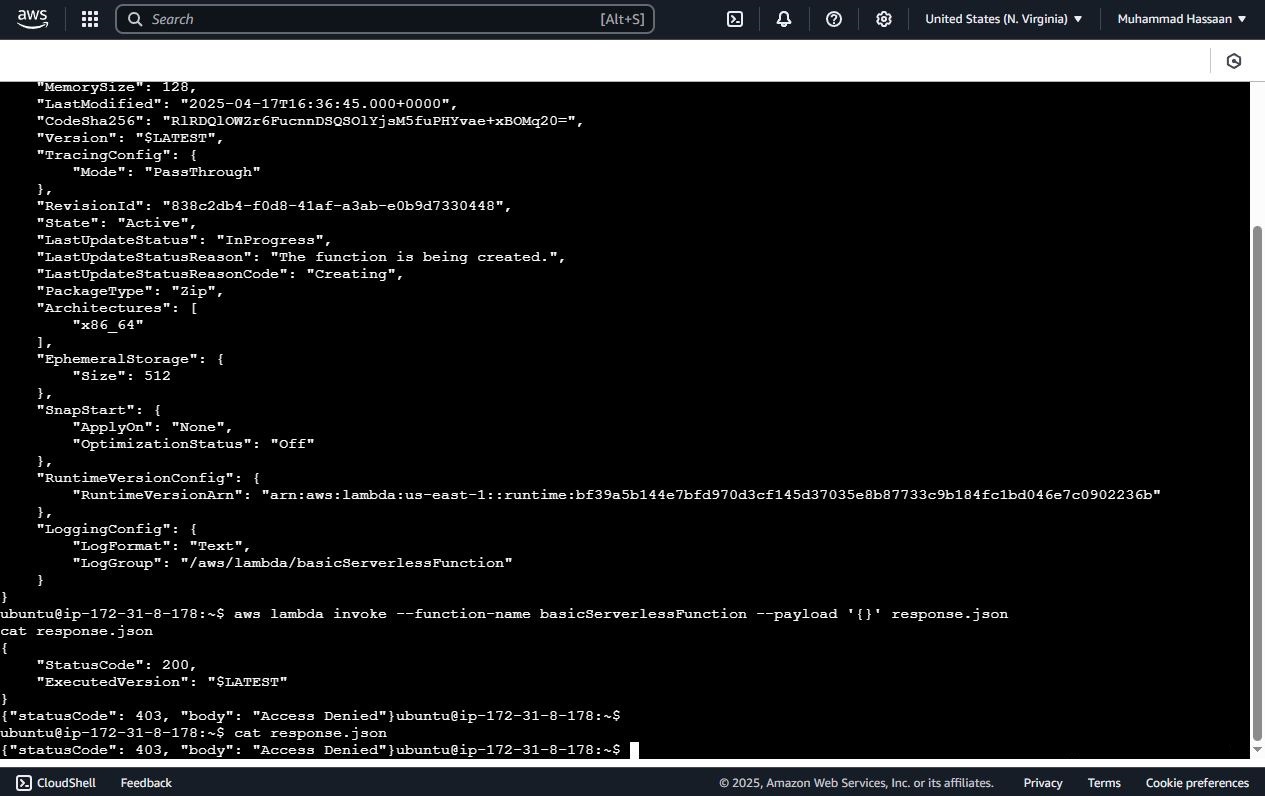Click the "LastModified" timestamp line

pyautogui.click(x=247, y=104)
